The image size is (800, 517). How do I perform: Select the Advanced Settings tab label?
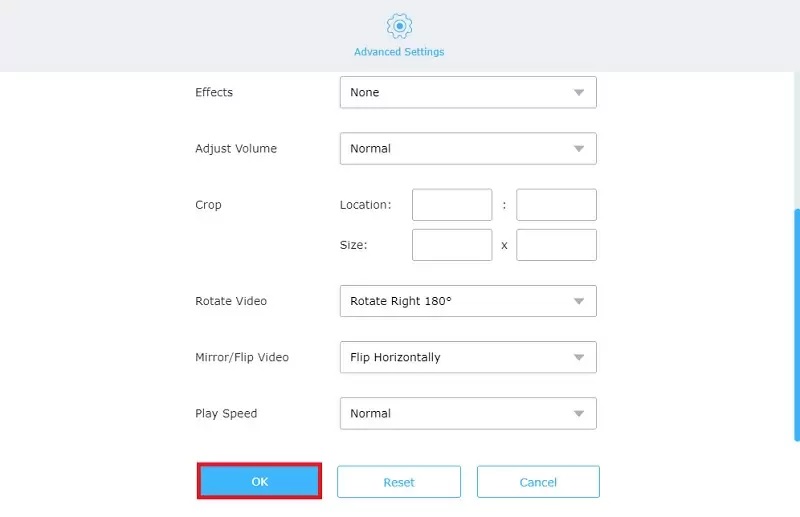(x=399, y=52)
